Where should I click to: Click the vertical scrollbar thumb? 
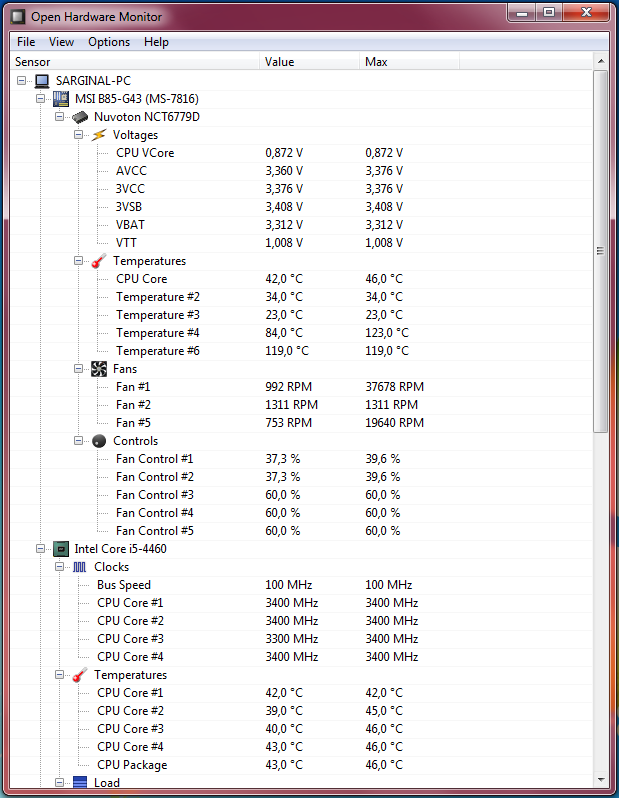[x=601, y=251]
